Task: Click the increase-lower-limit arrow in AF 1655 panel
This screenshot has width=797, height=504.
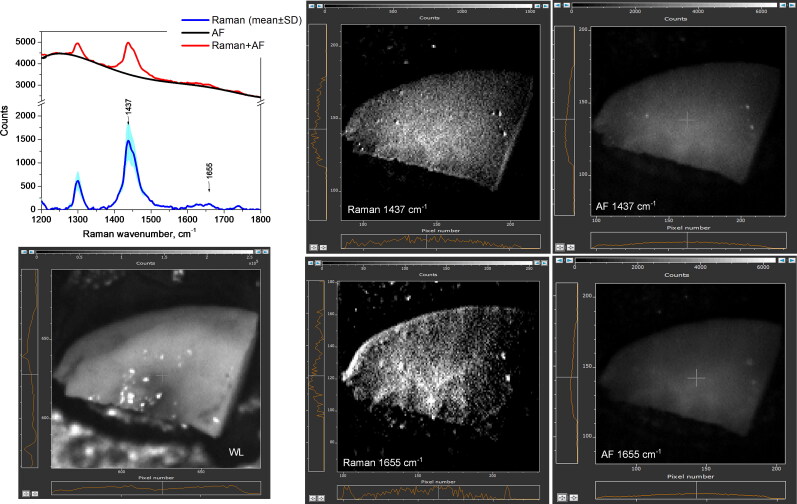Action: (x=568, y=261)
